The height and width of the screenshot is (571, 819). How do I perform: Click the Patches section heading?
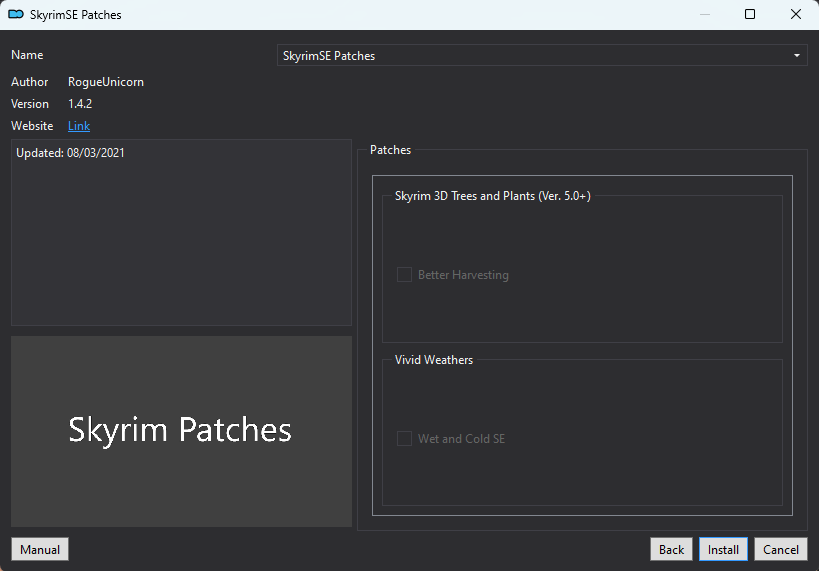[390, 150]
